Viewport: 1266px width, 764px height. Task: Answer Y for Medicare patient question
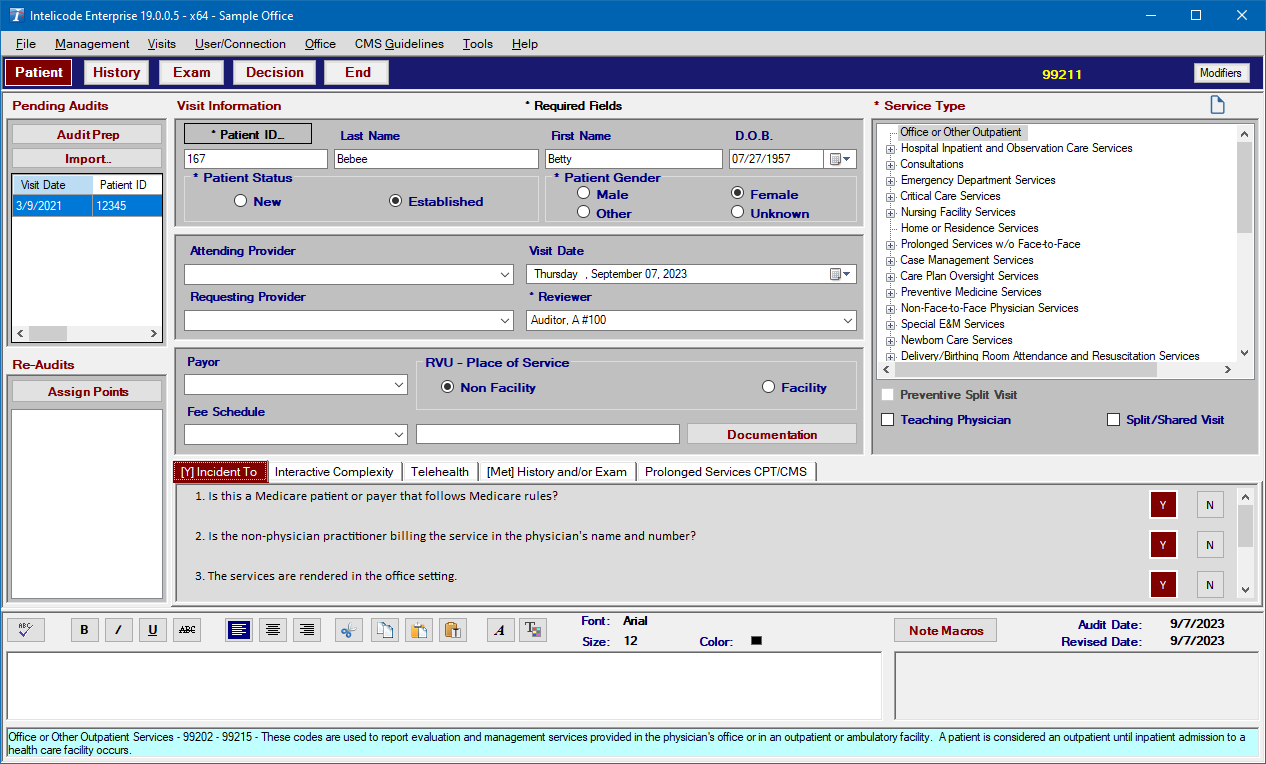[x=1163, y=505]
